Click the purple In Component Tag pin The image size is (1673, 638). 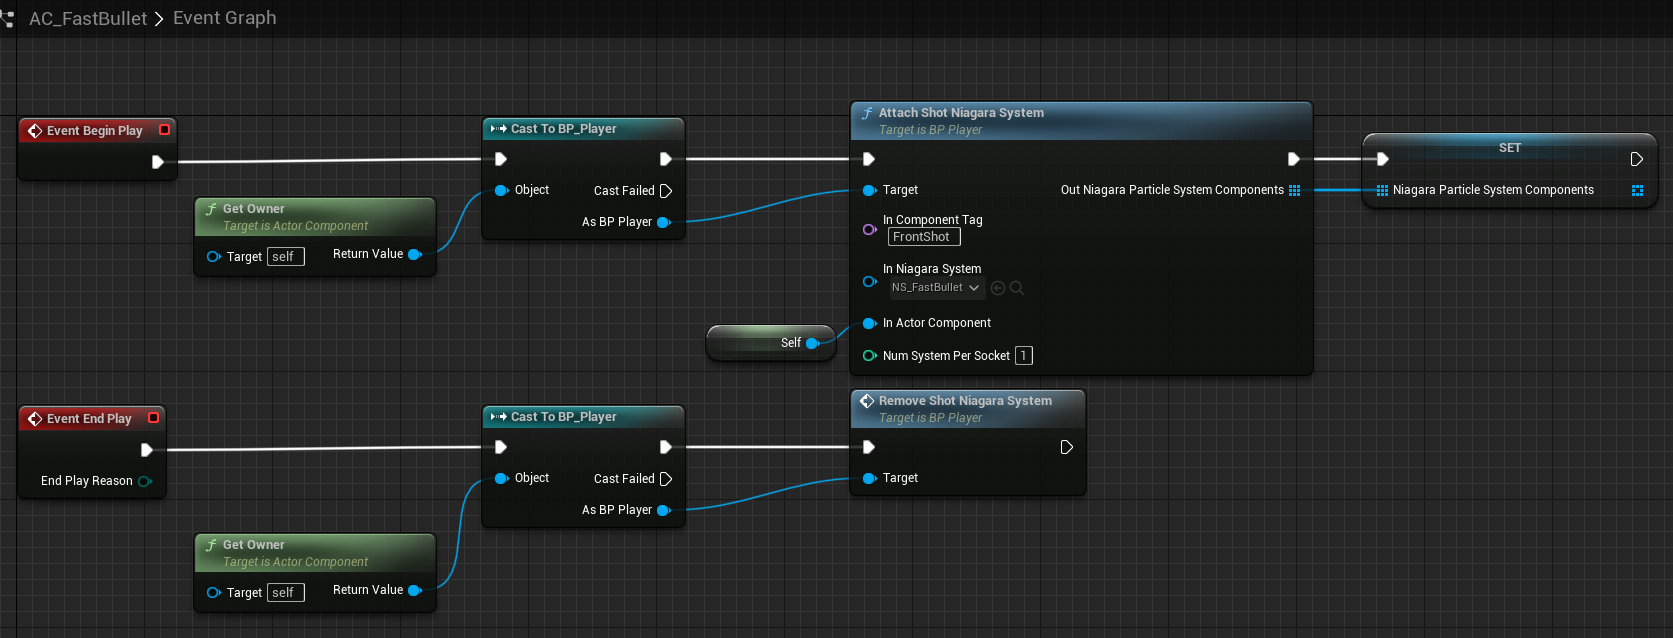[869, 229]
